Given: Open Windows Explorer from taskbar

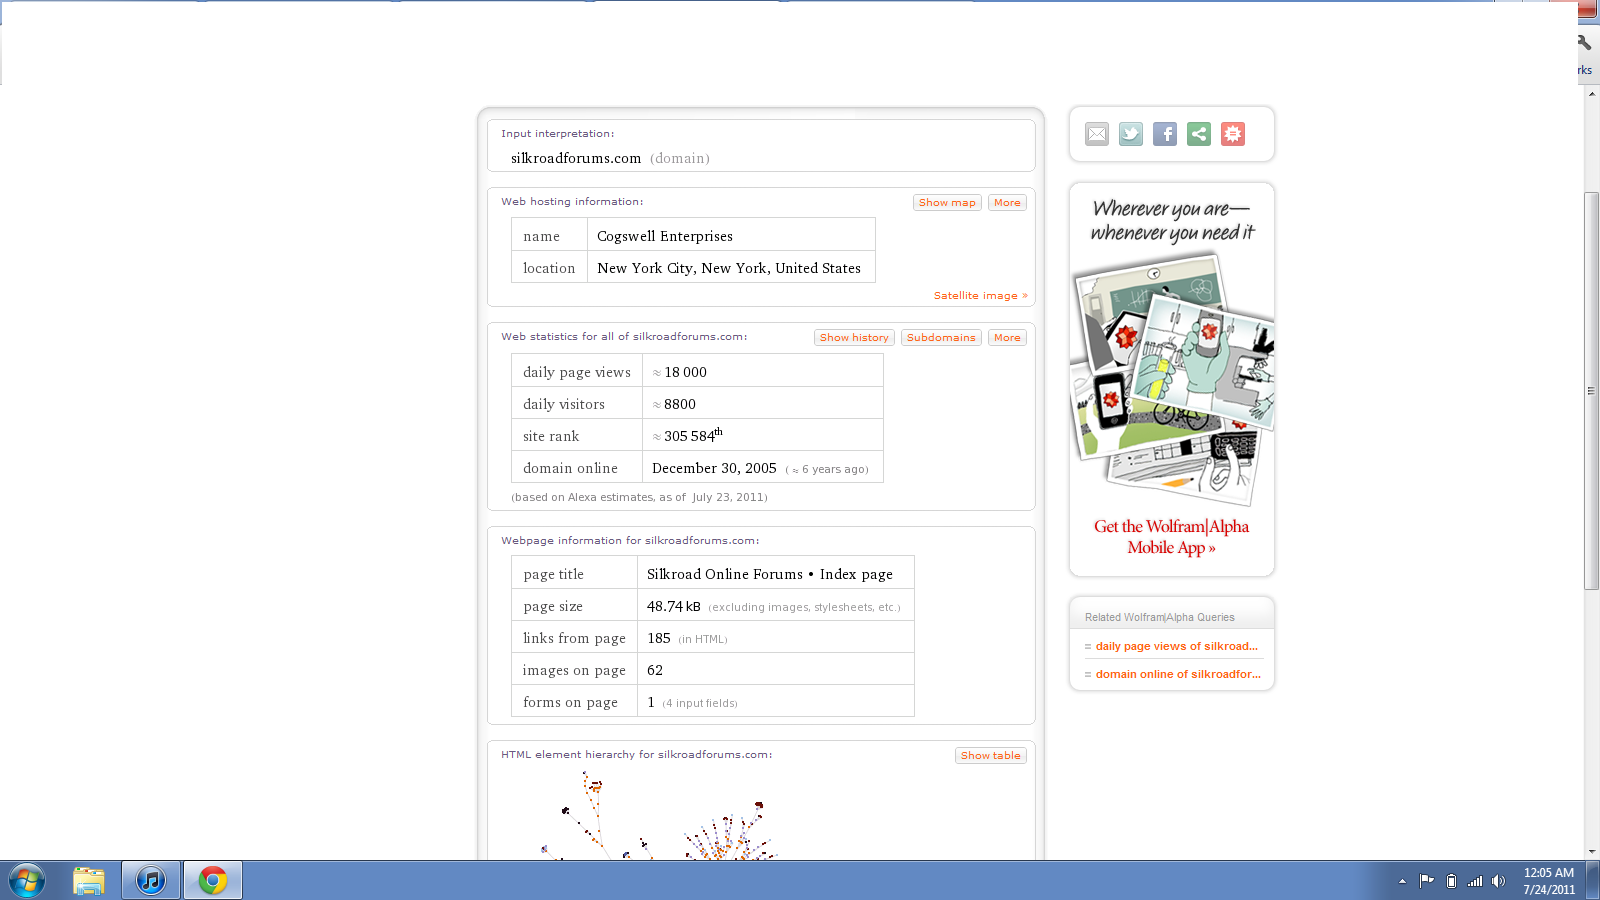Looking at the screenshot, I should point(89,880).
